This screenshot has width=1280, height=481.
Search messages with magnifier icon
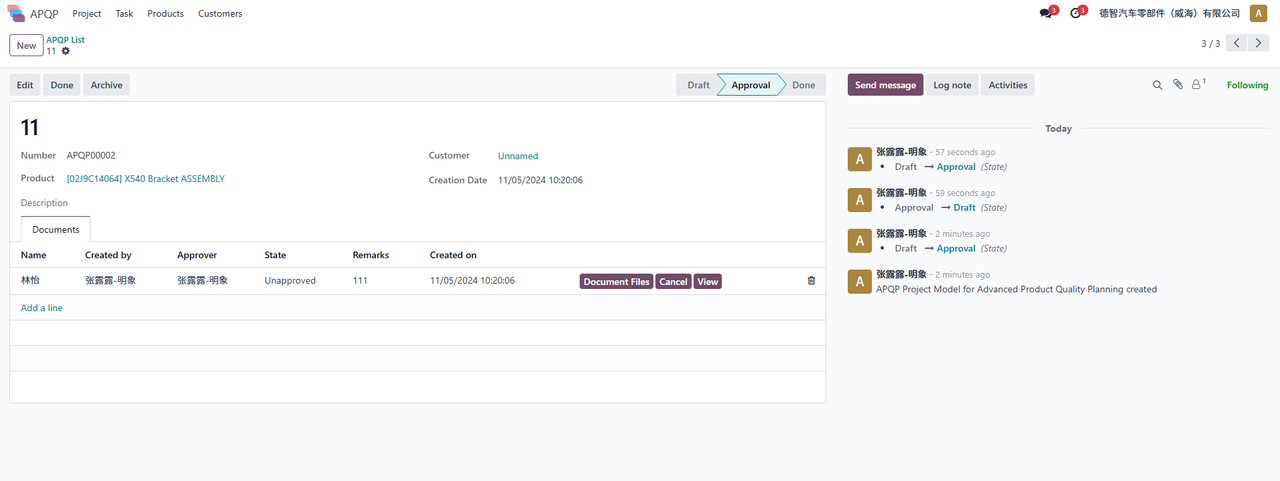1157,85
